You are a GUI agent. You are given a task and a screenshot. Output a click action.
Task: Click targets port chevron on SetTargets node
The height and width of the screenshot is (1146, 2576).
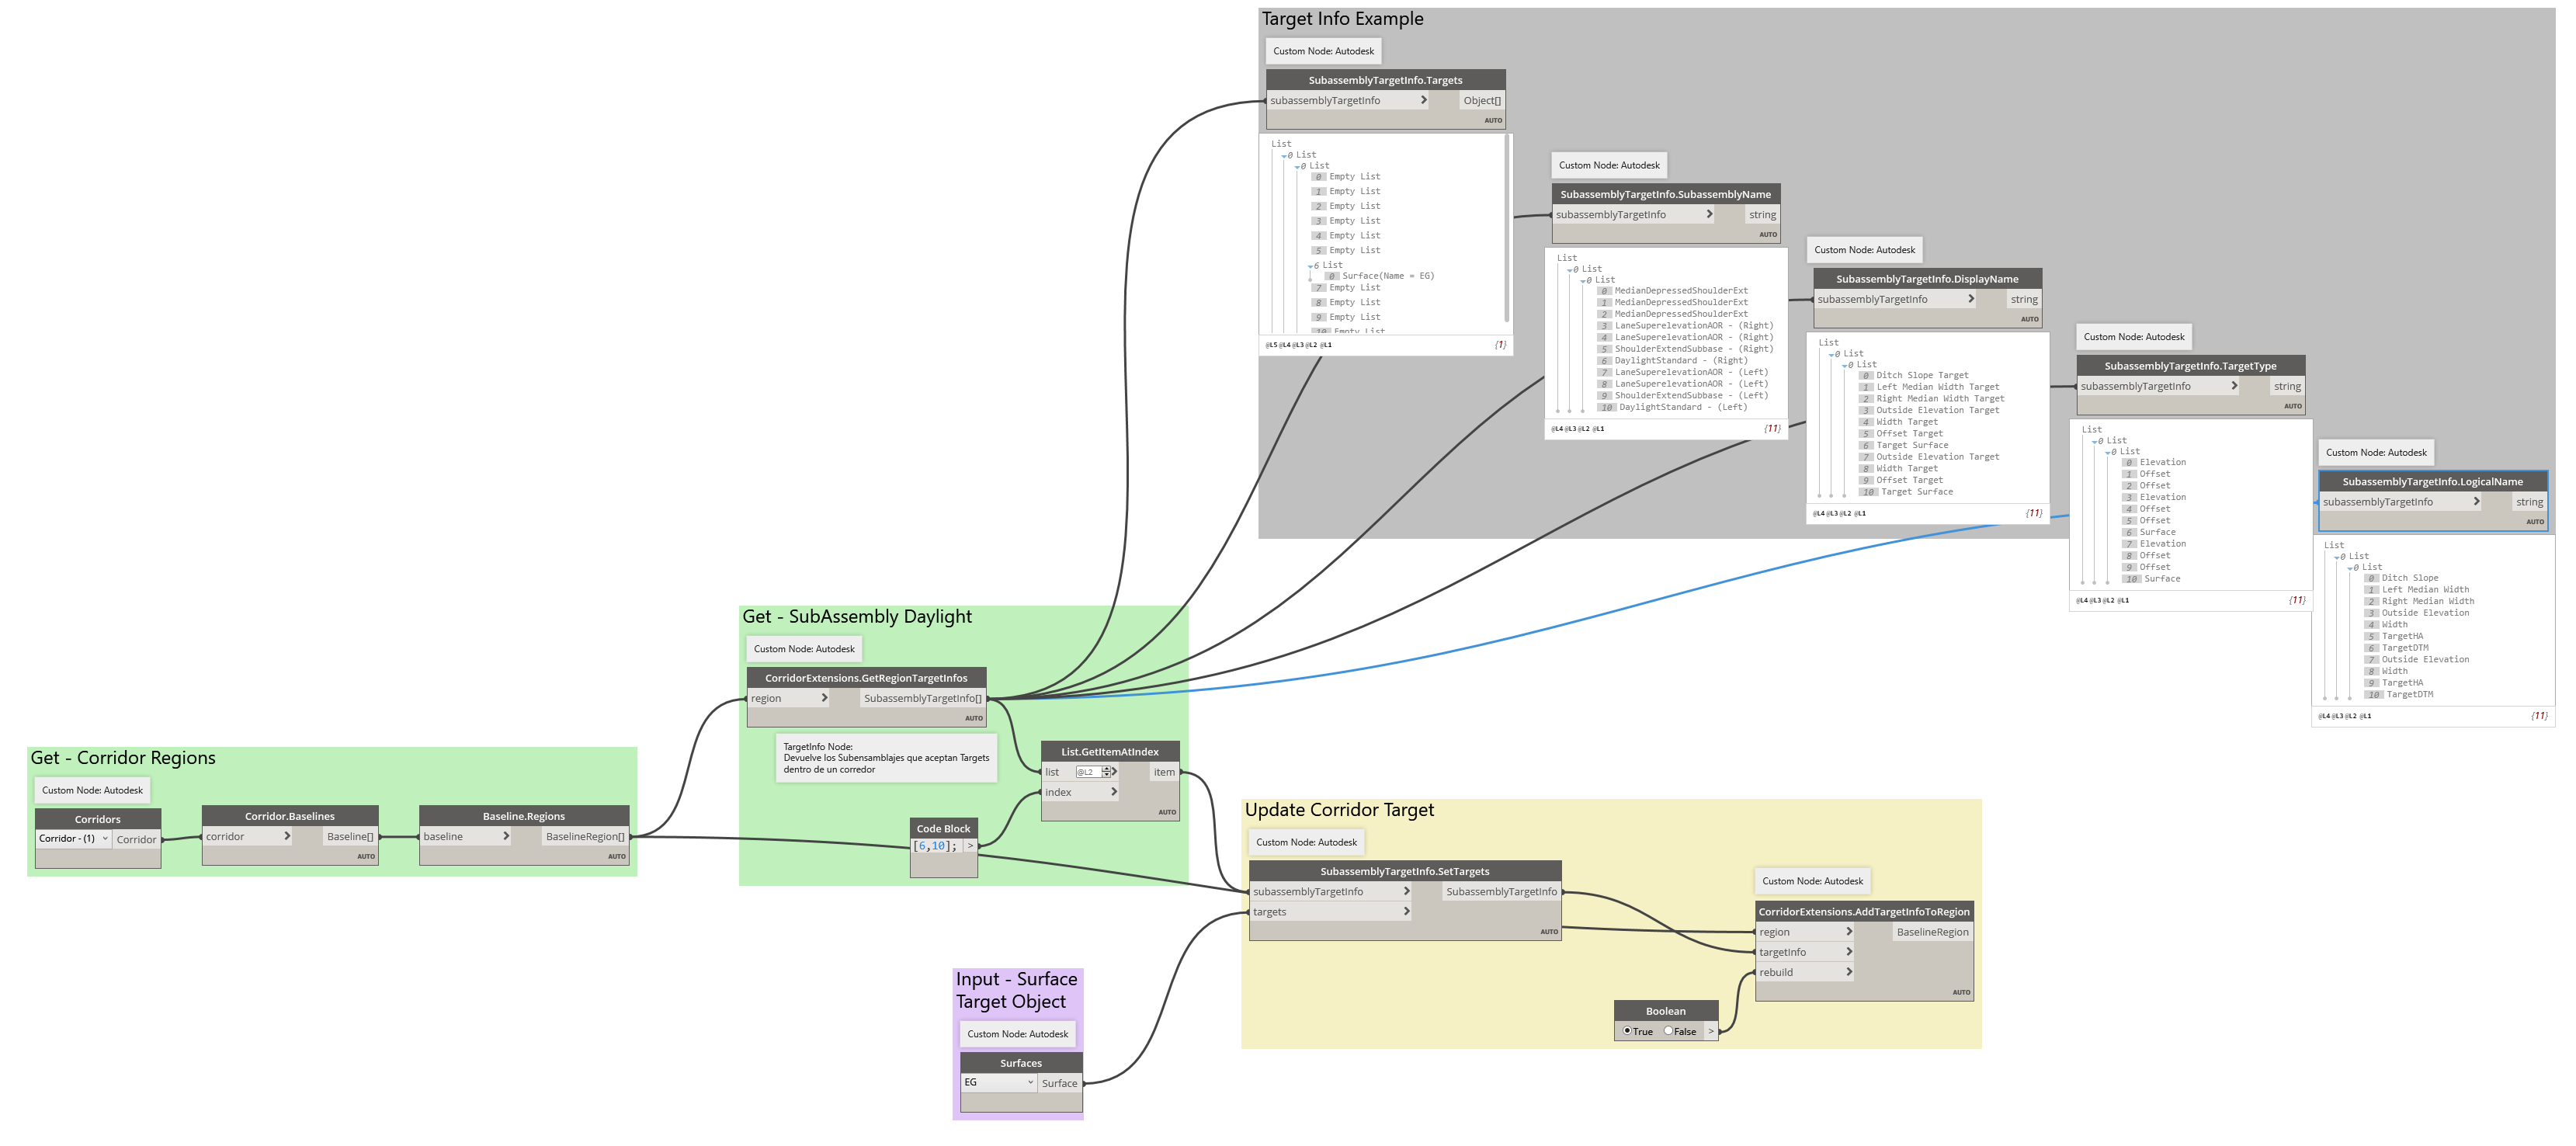pyautogui.click(x=1406, y=911)
